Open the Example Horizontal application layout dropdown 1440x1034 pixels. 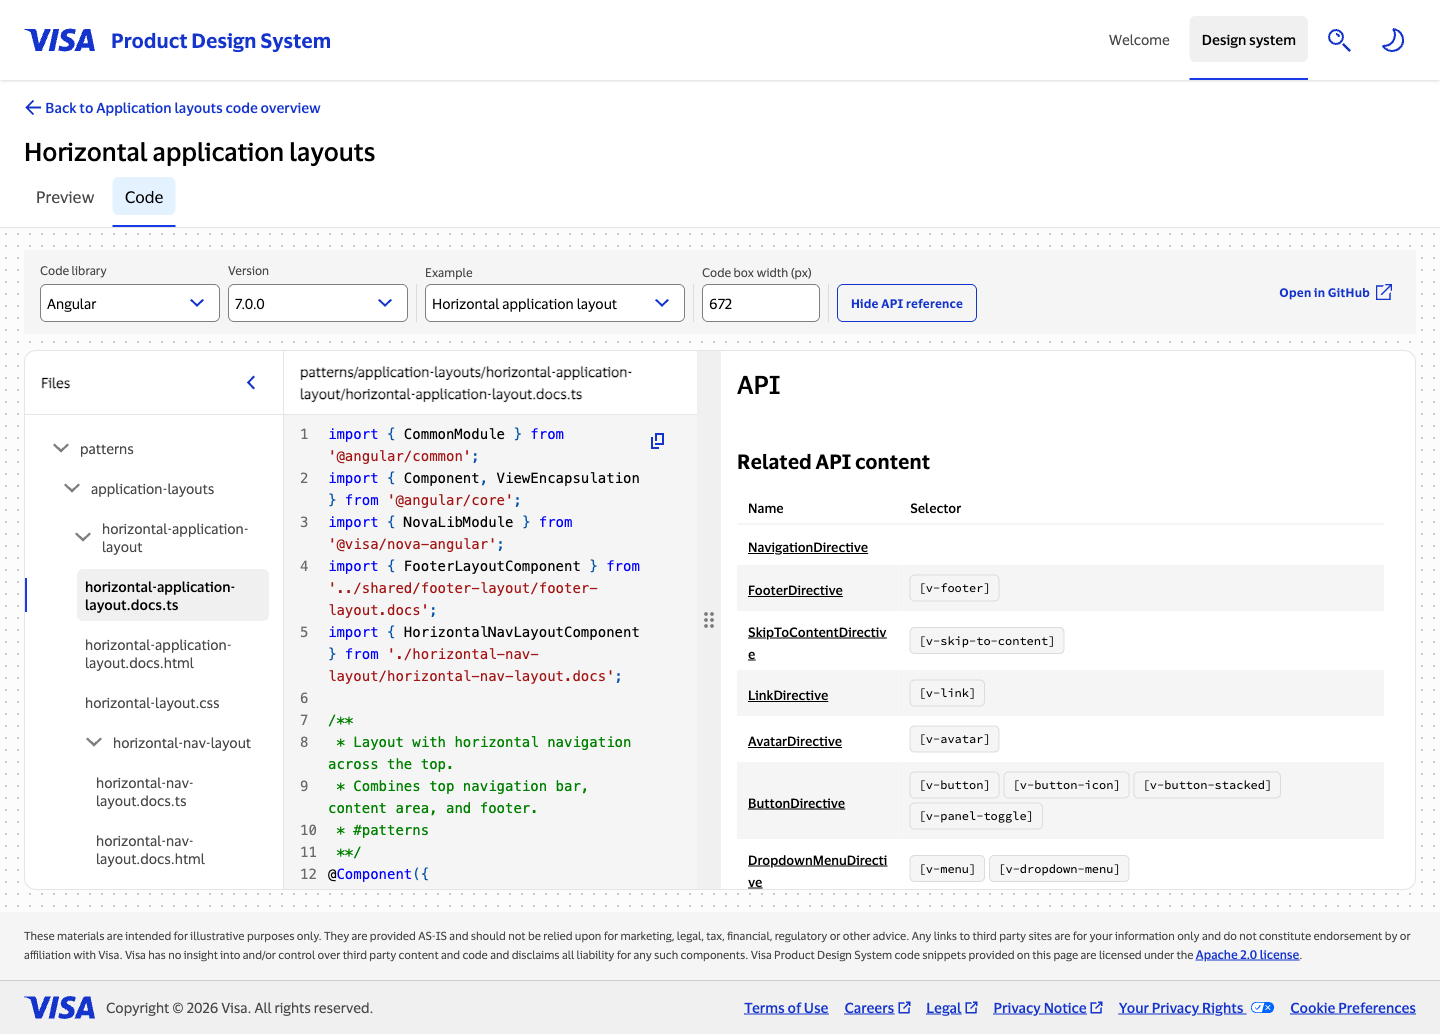tap(555, 303)
